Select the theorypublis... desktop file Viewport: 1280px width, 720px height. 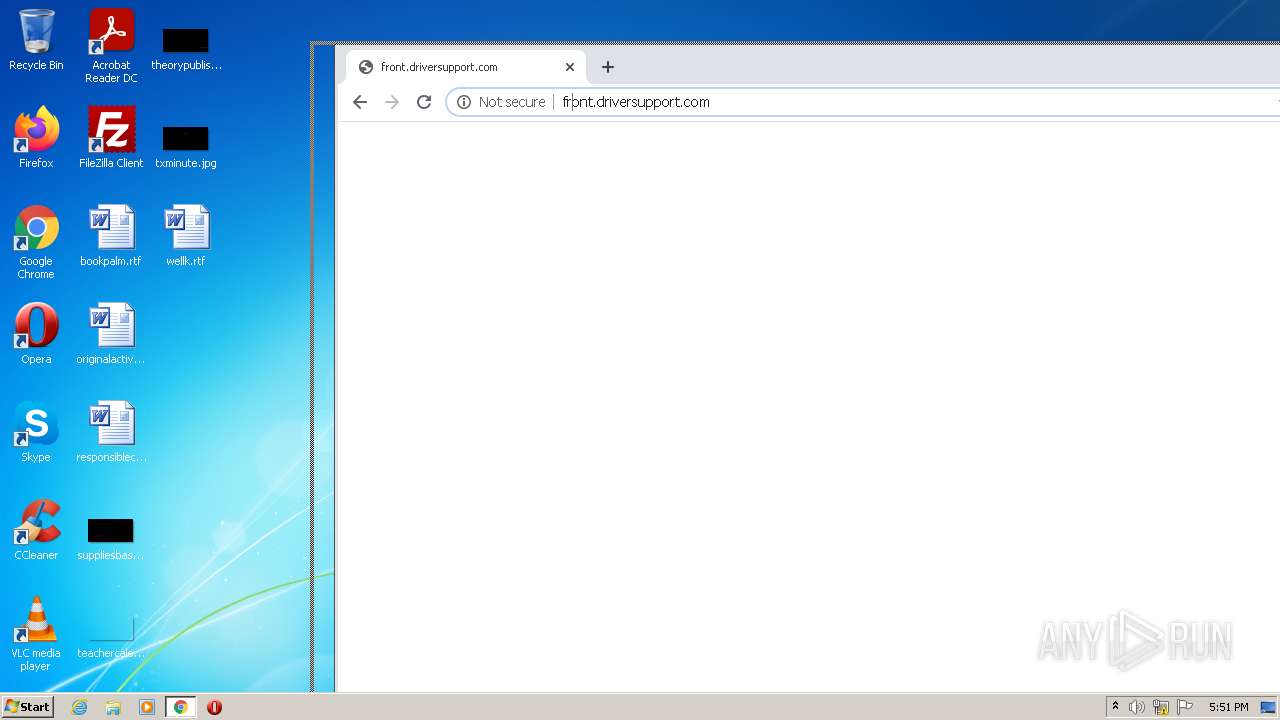click(186, 48)
